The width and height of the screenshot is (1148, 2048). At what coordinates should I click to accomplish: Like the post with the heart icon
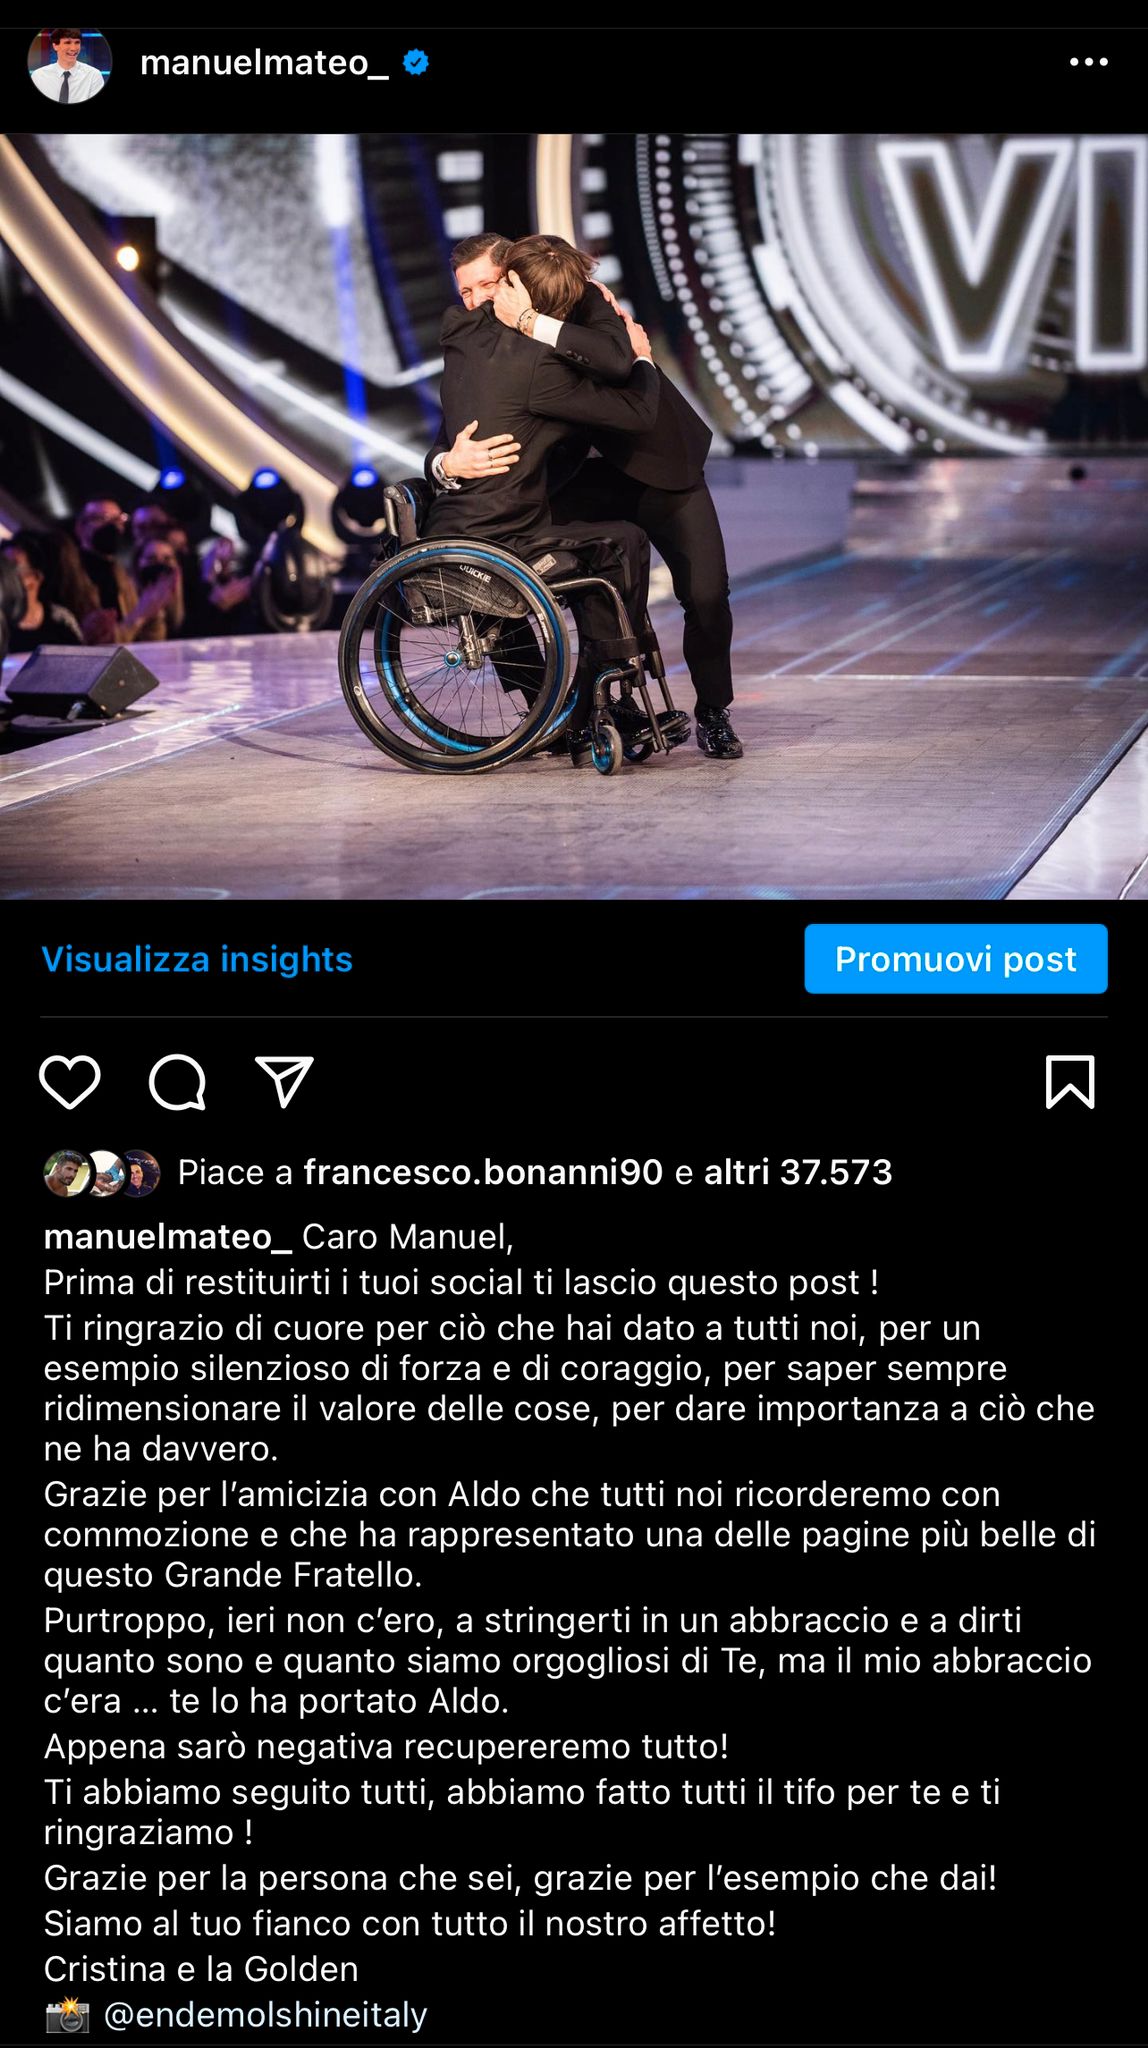coord(70,1082)
